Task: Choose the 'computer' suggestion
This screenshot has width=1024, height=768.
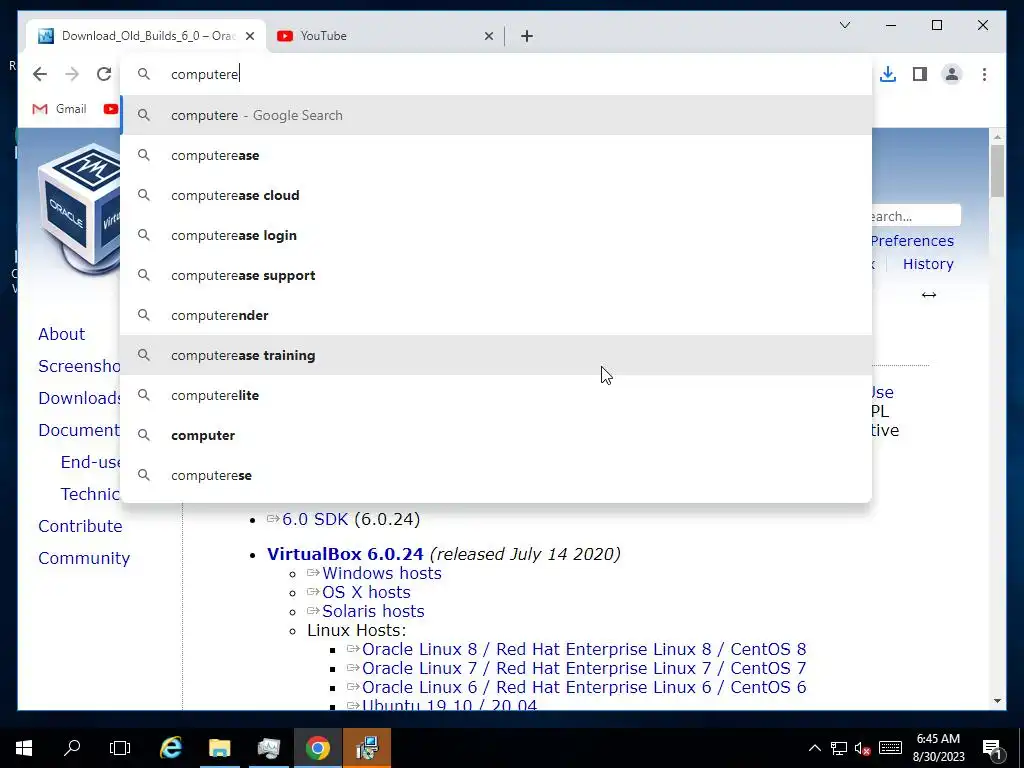Action: point(496,436)
